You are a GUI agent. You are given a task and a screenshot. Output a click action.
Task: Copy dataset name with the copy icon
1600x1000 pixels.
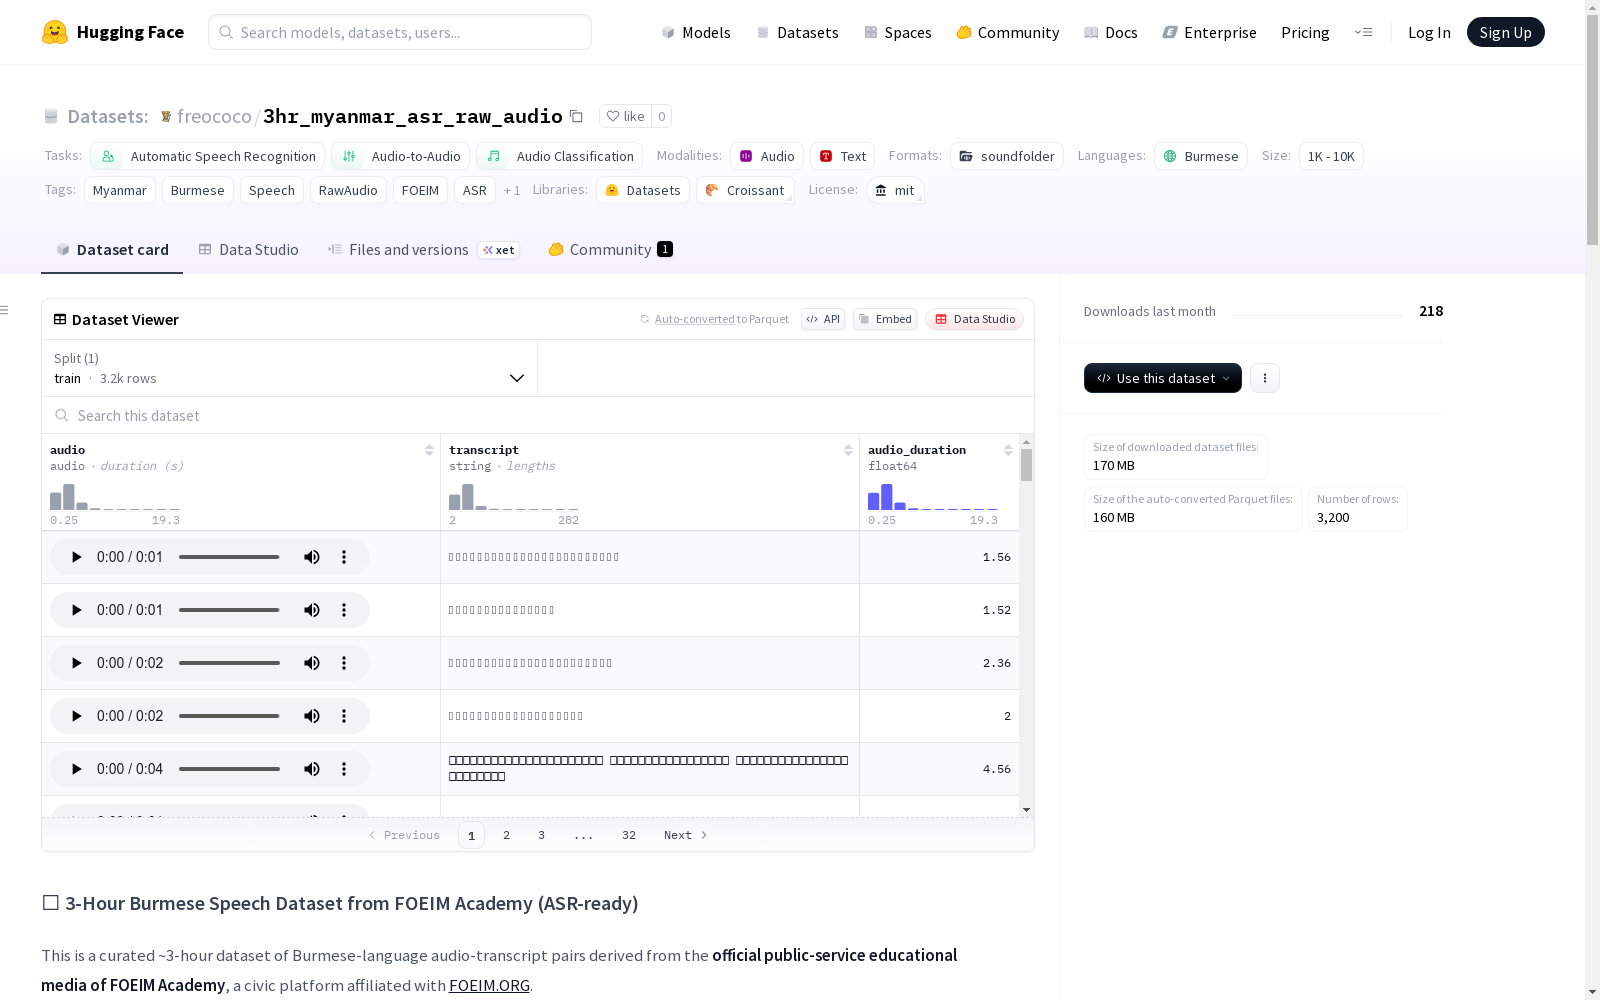[576, 116]
